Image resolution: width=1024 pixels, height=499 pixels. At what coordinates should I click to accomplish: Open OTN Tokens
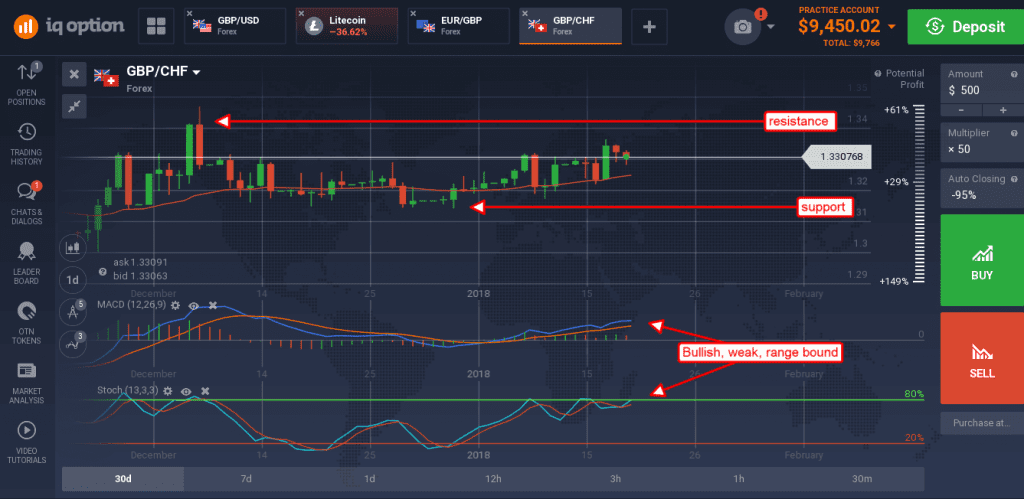(27, 323)
